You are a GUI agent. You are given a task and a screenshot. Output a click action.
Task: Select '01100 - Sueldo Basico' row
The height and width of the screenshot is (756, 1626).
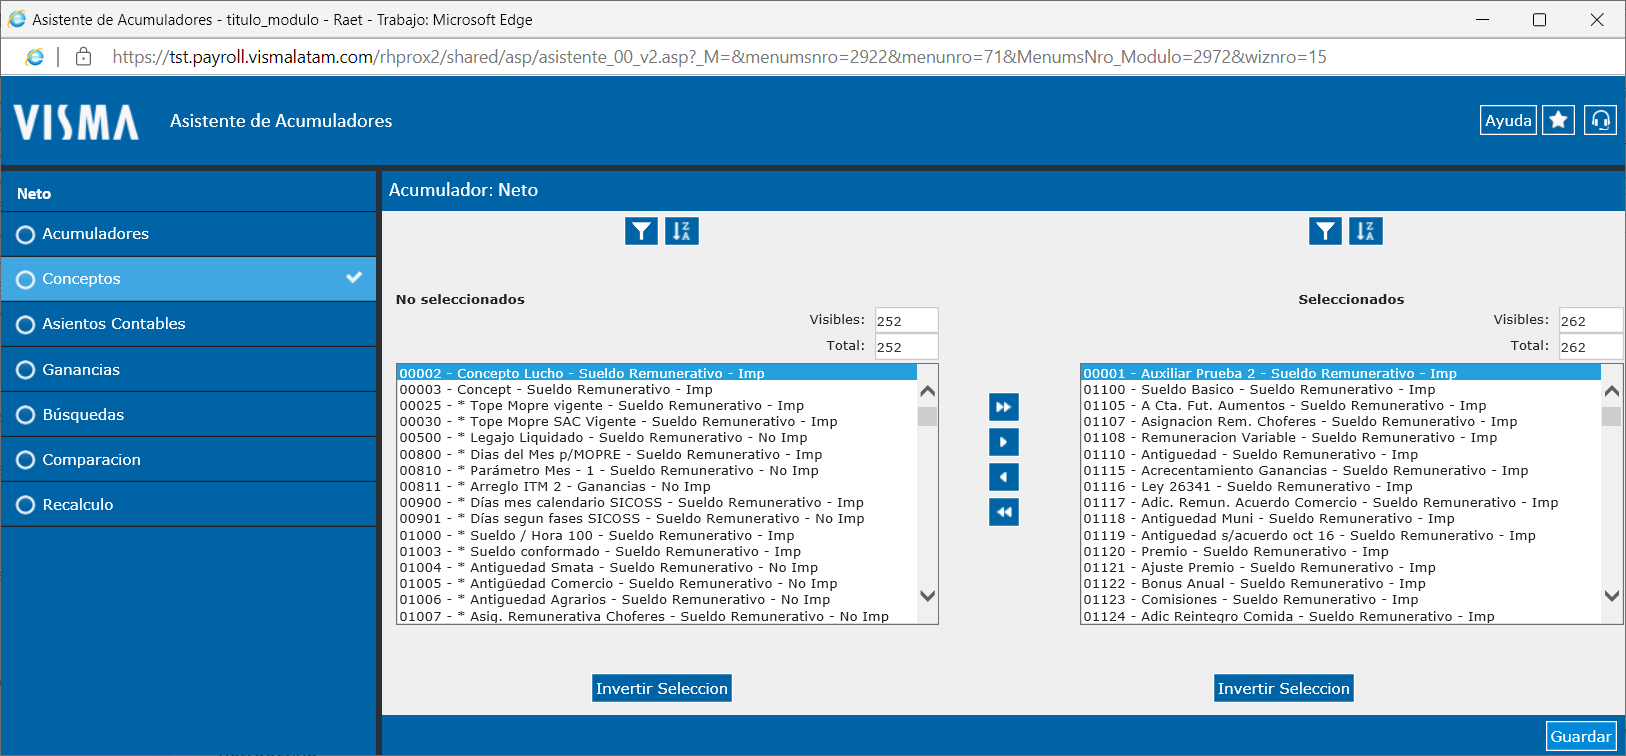pos(1341,389)
